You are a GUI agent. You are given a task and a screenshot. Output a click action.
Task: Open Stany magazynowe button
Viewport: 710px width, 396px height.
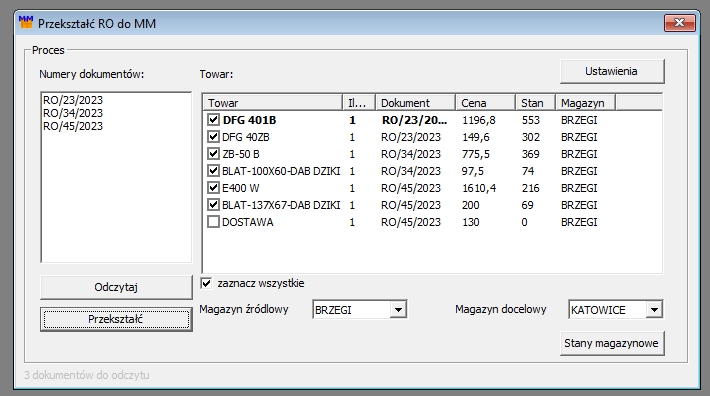click(x=612, y=343)
